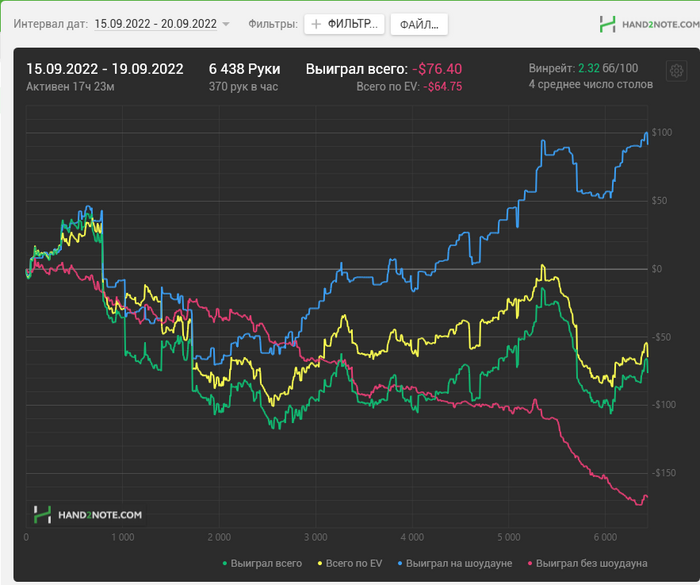This screenshot has height=585, width=700.
Task: Toggle the Выиграл без шоудауна legend series
Action: point(587,564)
